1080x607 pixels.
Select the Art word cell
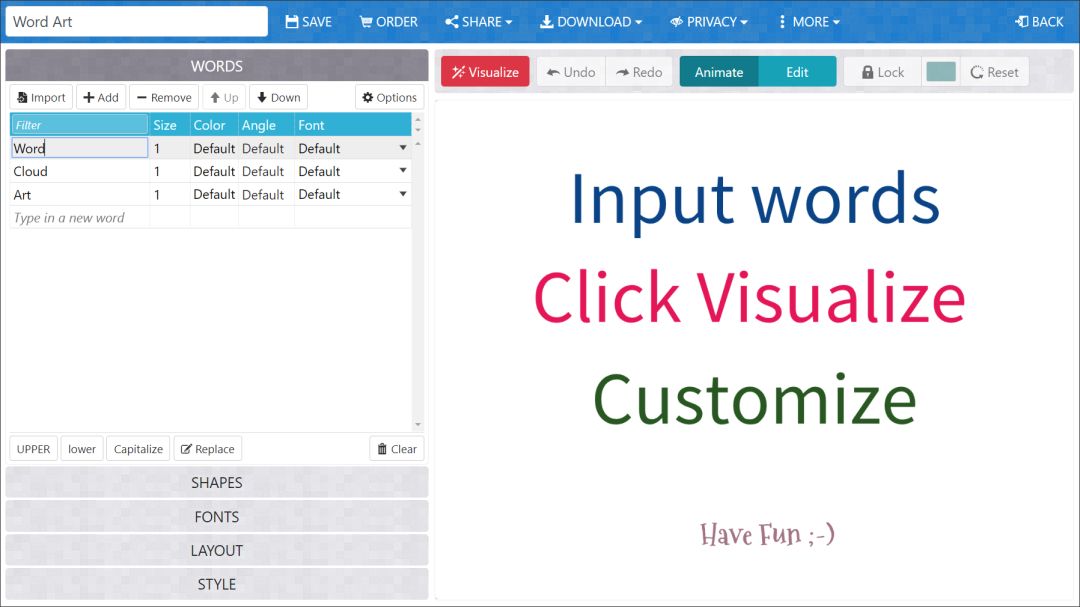point(79,194)
